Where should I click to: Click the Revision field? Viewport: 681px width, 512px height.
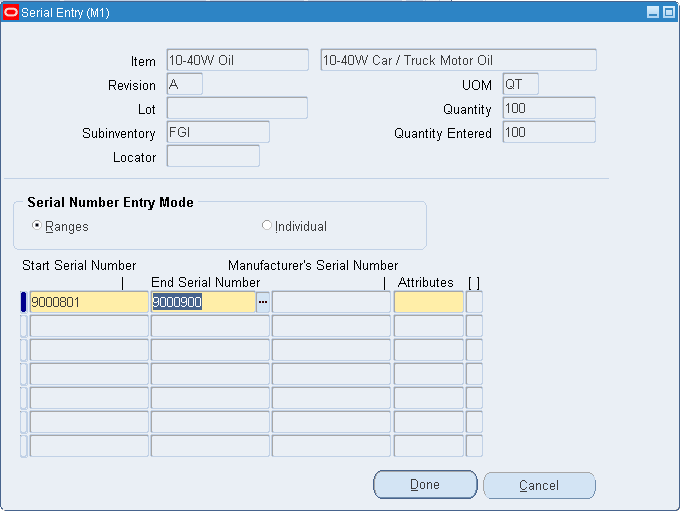(x=185, y=84)
